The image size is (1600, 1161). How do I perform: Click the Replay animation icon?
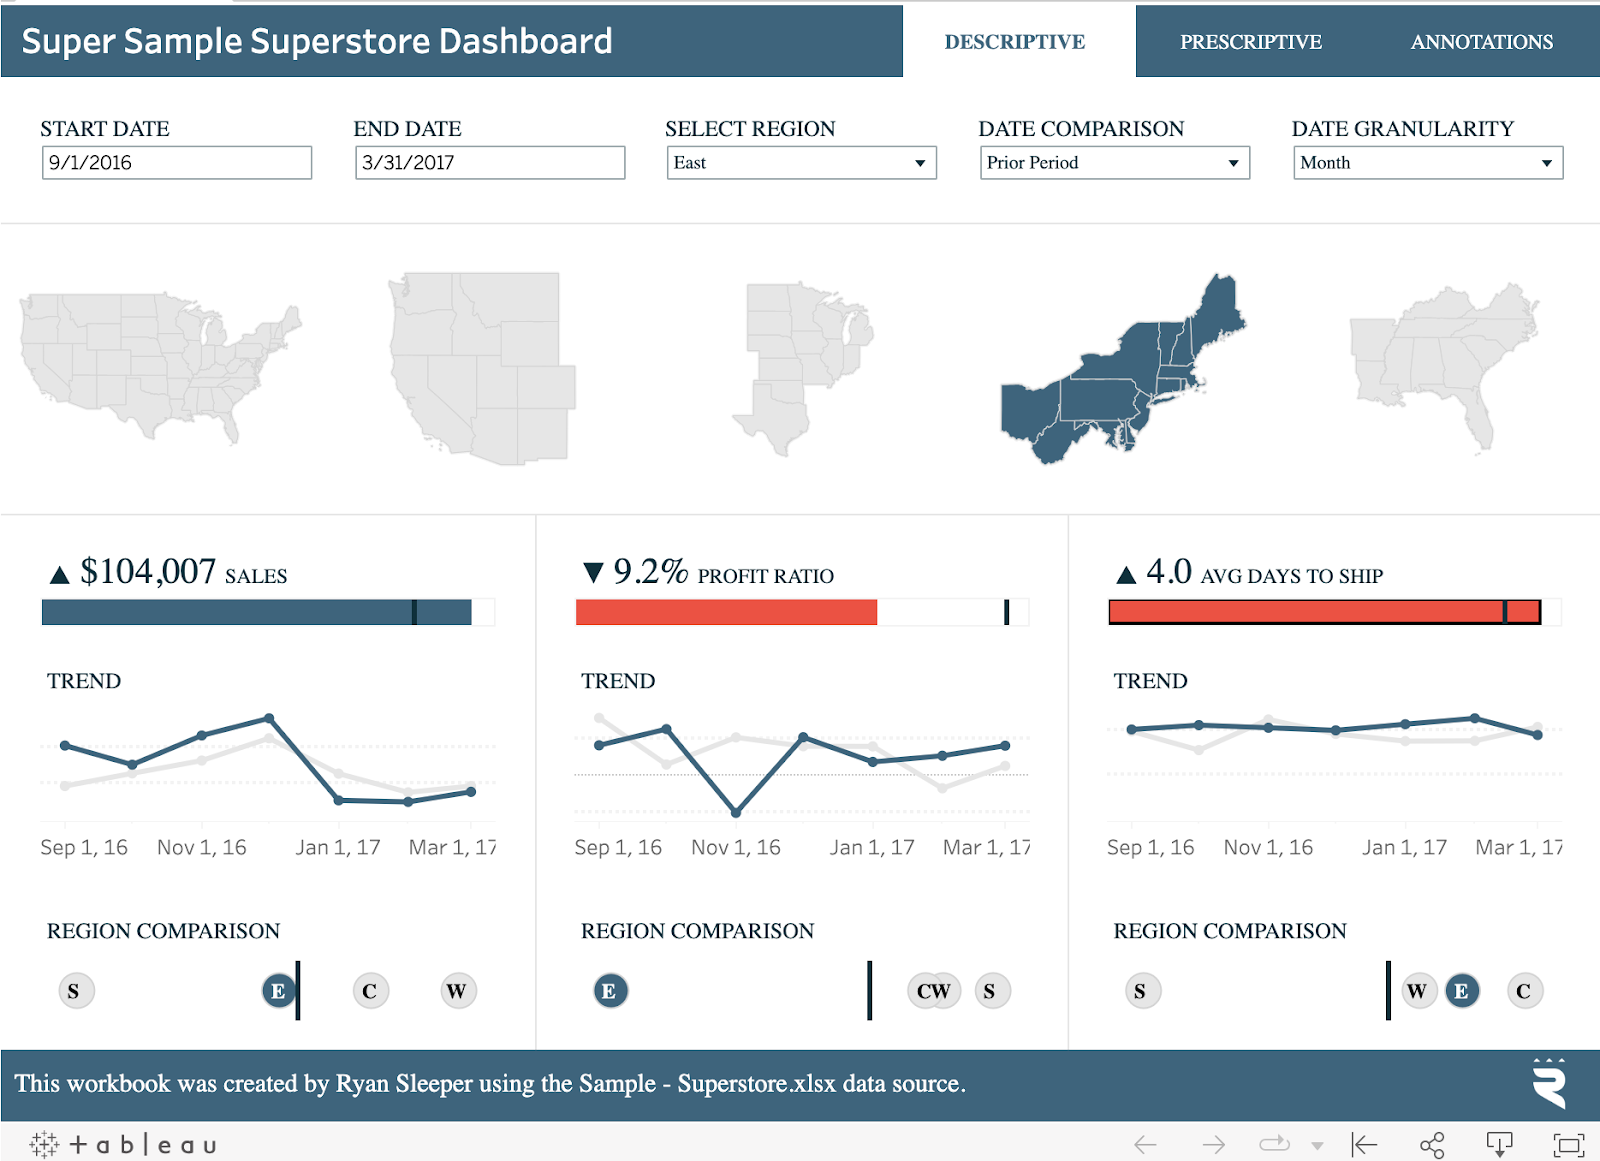(1275, 1143)
